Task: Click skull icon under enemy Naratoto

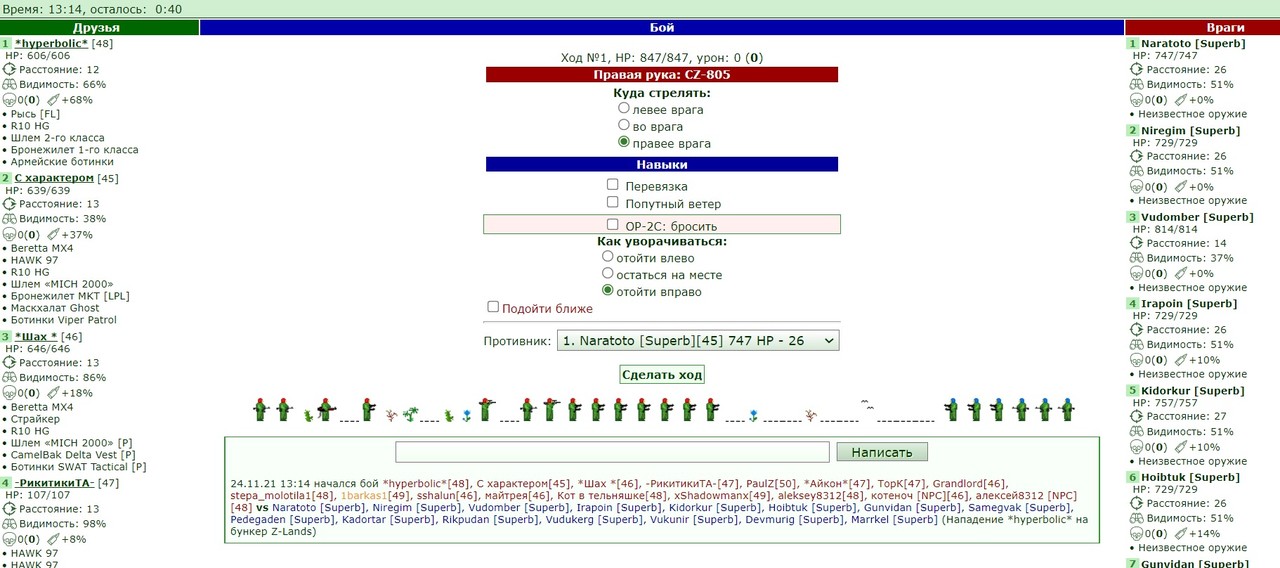Action: pyautogui.click(x=1137, y=100)
